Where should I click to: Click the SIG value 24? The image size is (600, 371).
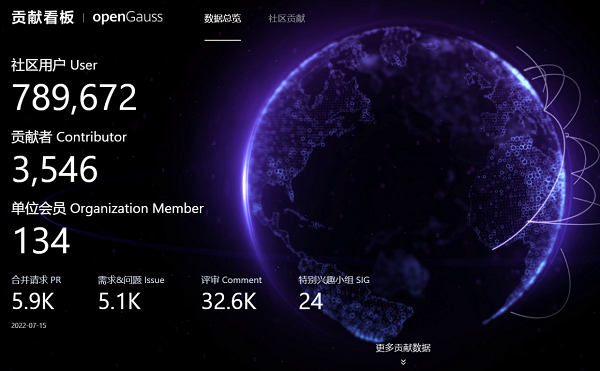point(311,301)
